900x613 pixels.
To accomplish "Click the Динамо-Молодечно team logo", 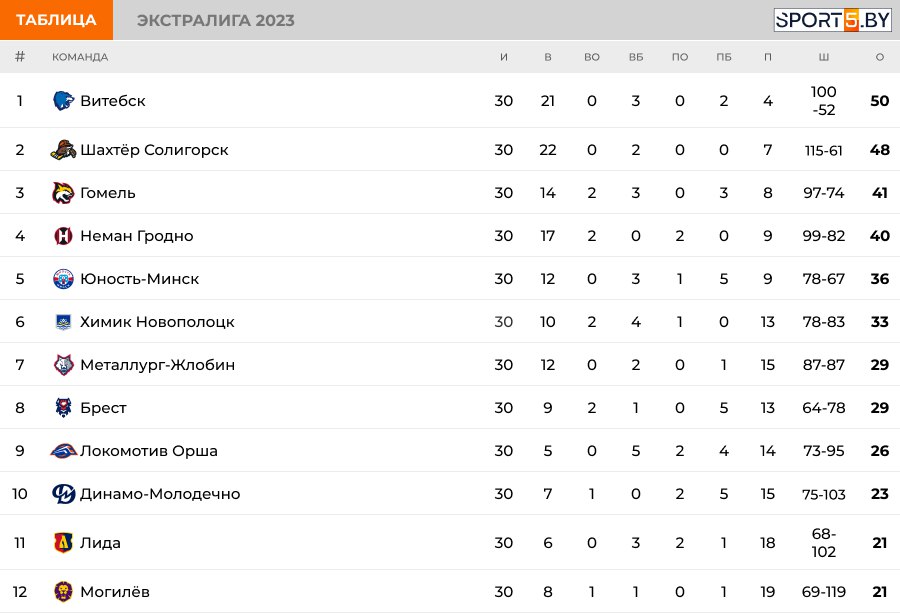I will pyautogui.click(x=63, y=494).
